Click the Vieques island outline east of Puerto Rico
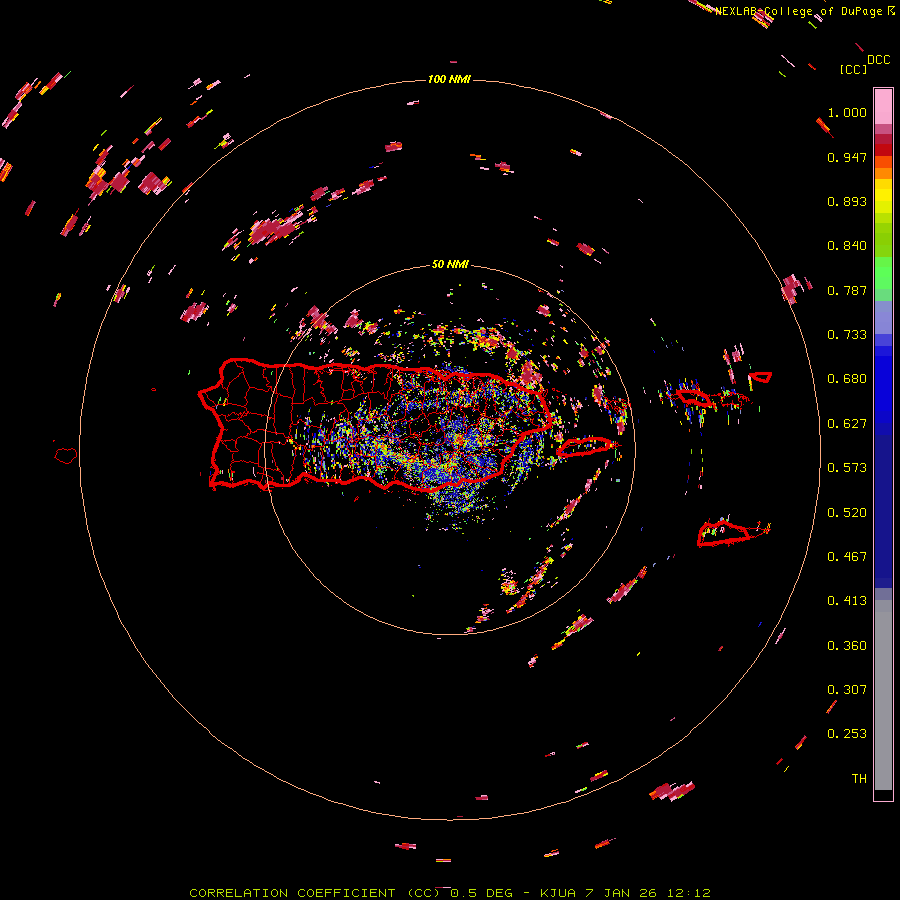 [587, 447]
